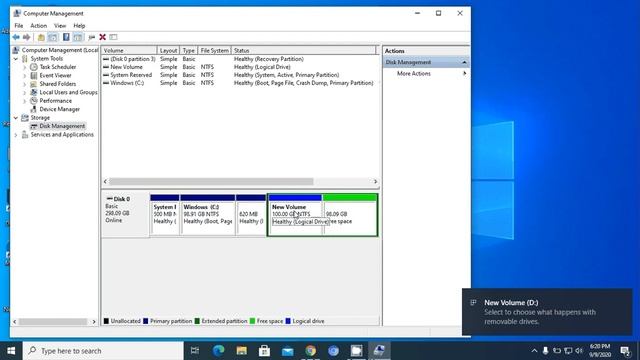
Task: Click the console tree horizontal scrollbar
Action: 53,322
